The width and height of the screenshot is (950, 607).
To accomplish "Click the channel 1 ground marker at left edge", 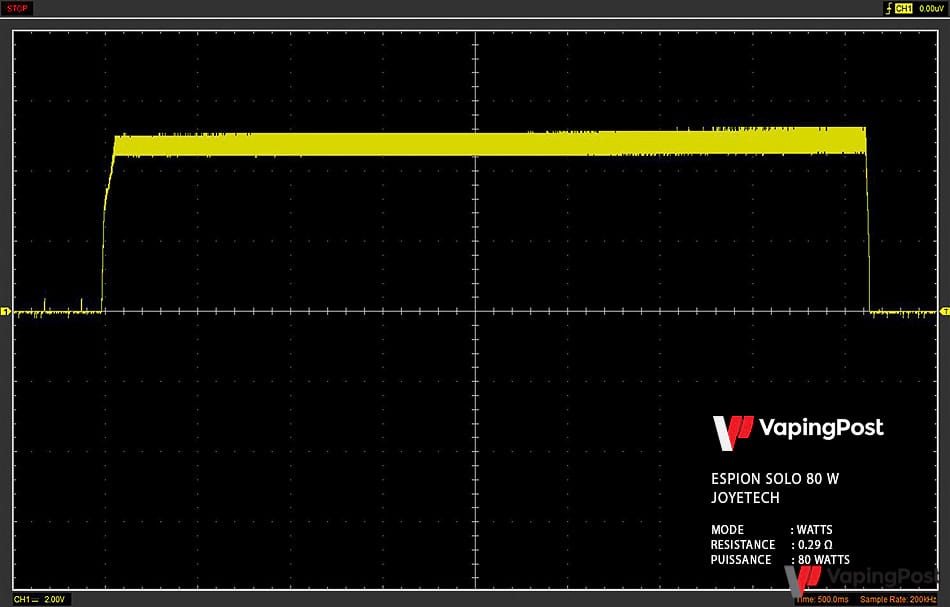I will pyautogui.click(x=5, y=311).
